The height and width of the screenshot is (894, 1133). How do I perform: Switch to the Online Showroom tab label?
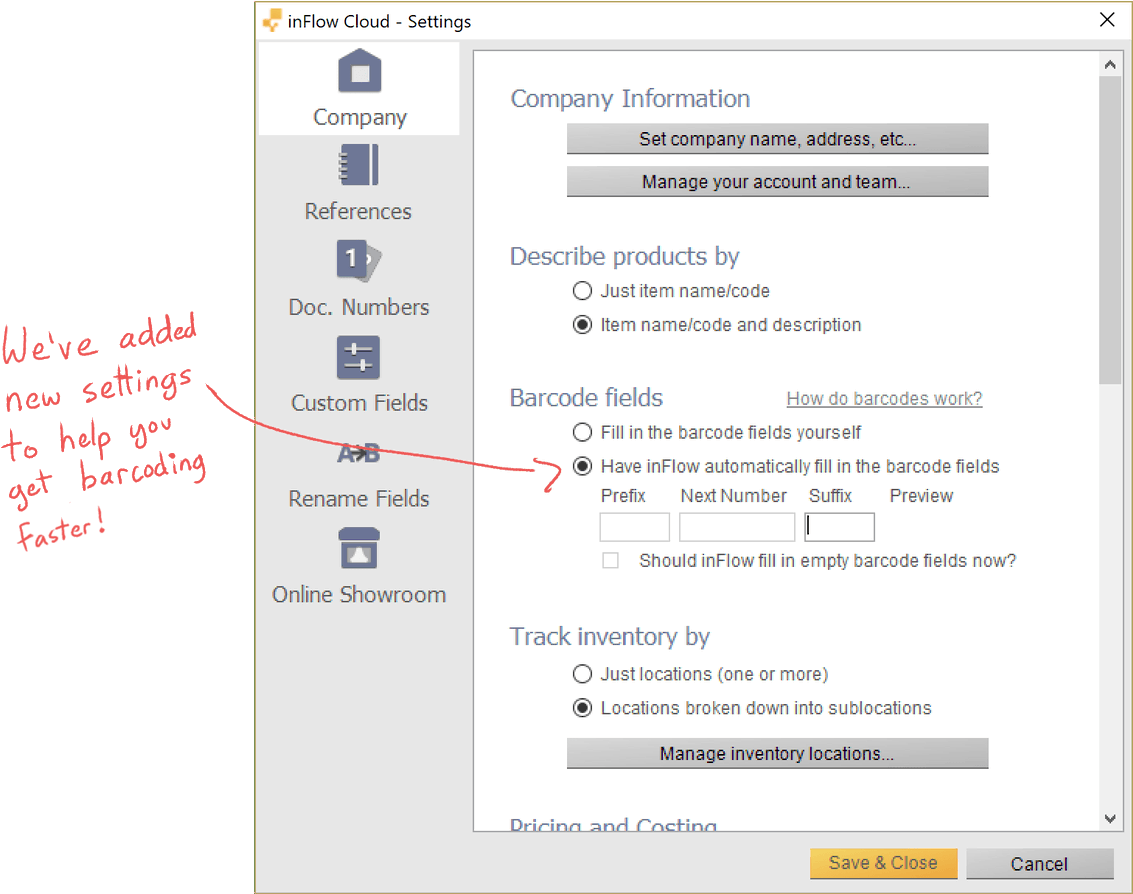359,594
